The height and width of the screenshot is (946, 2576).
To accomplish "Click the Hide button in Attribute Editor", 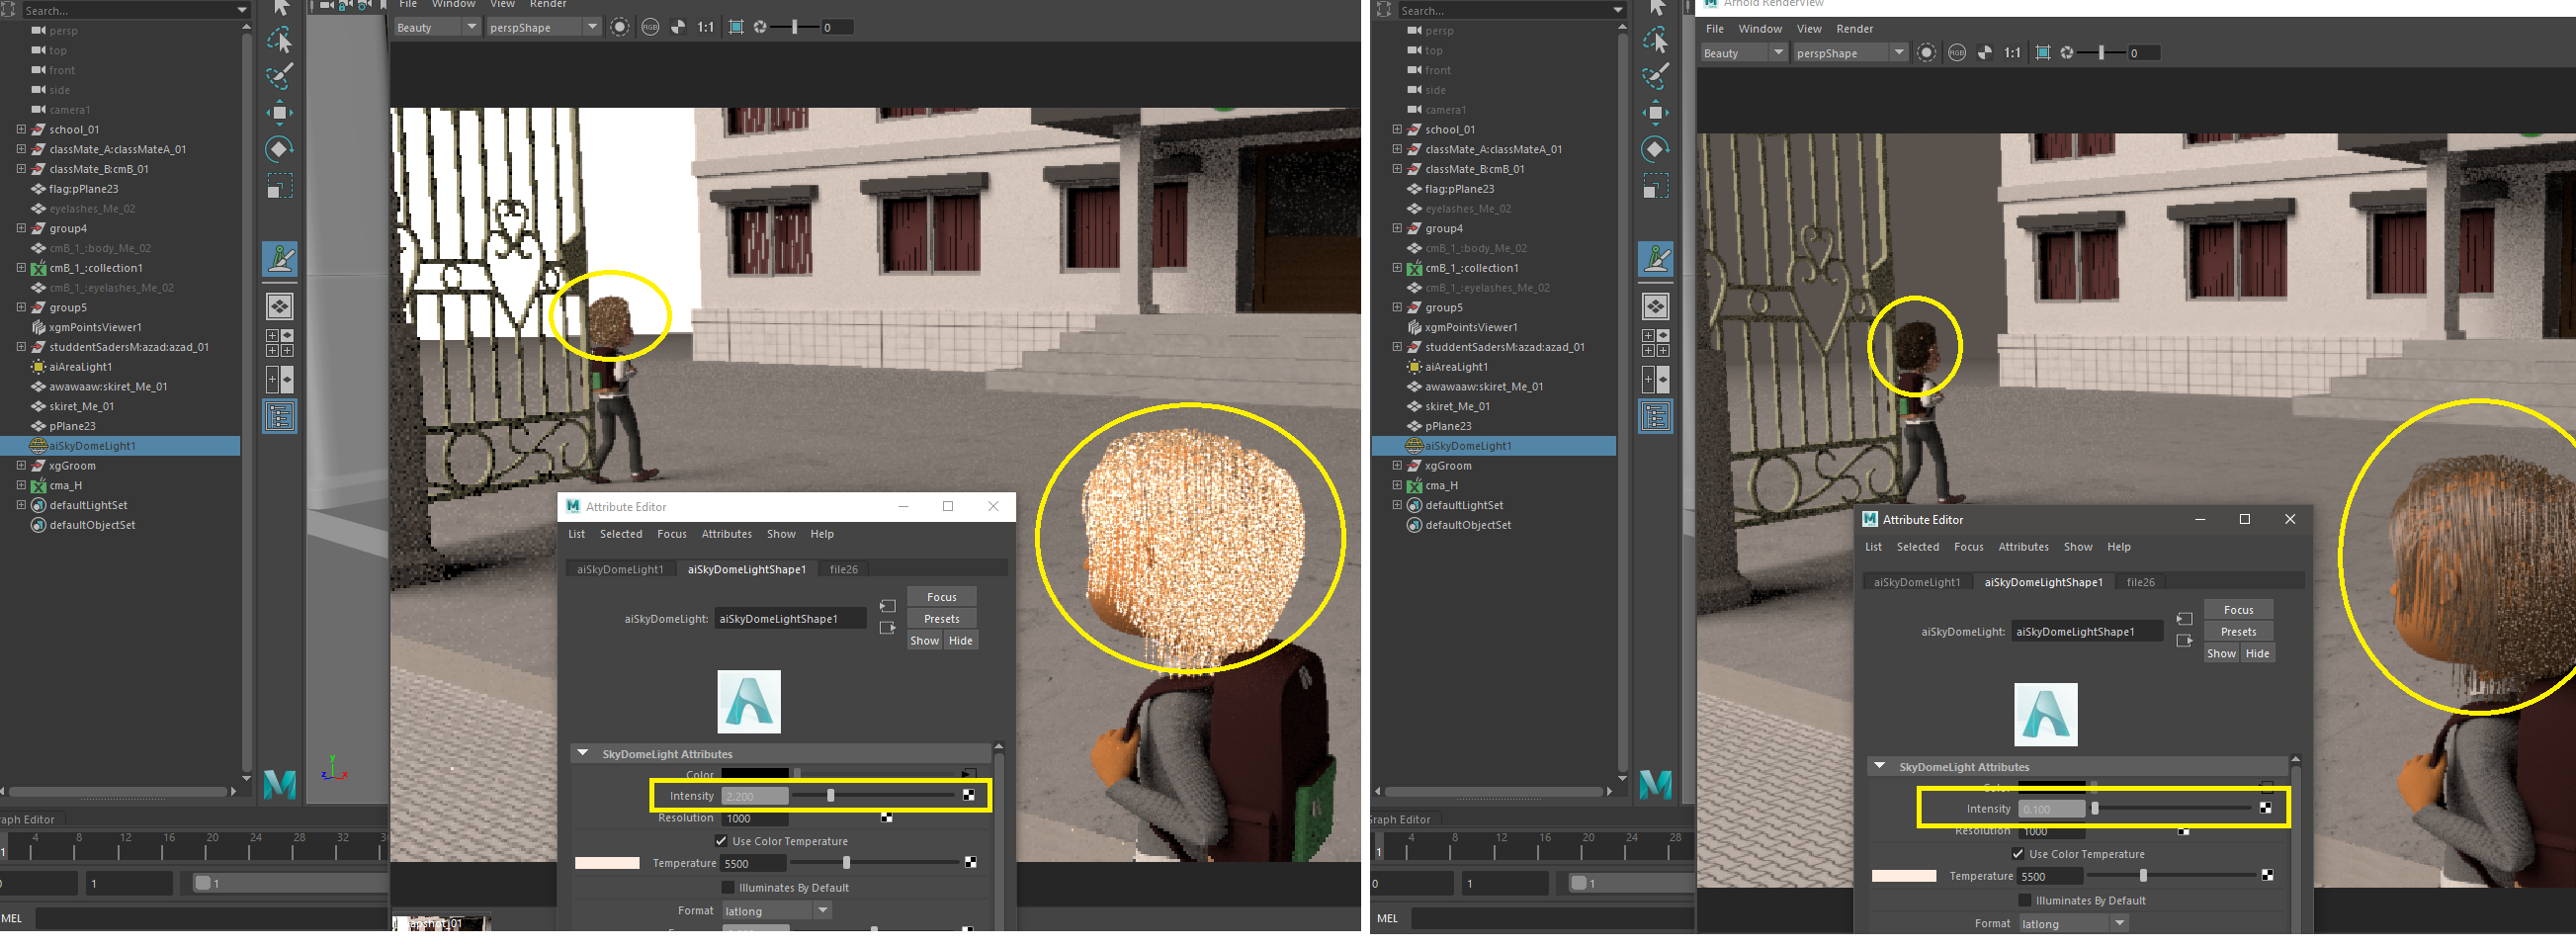I will [x=959, y=640].
